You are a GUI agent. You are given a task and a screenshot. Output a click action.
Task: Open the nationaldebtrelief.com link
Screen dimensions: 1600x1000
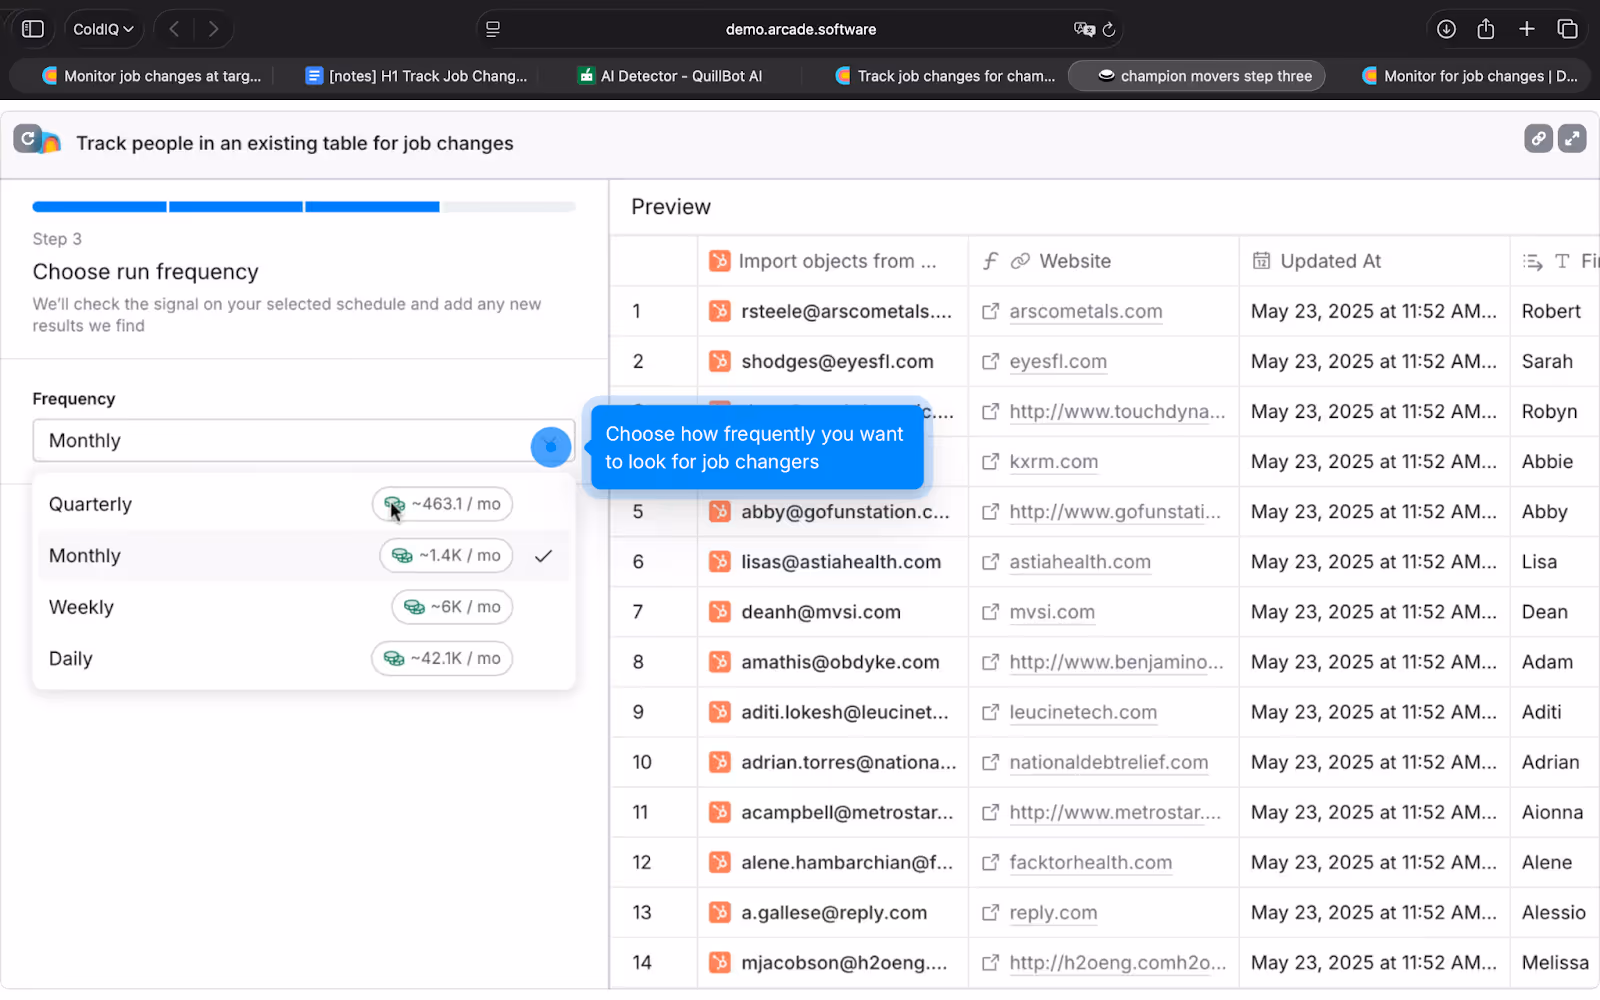(1109, 762)
